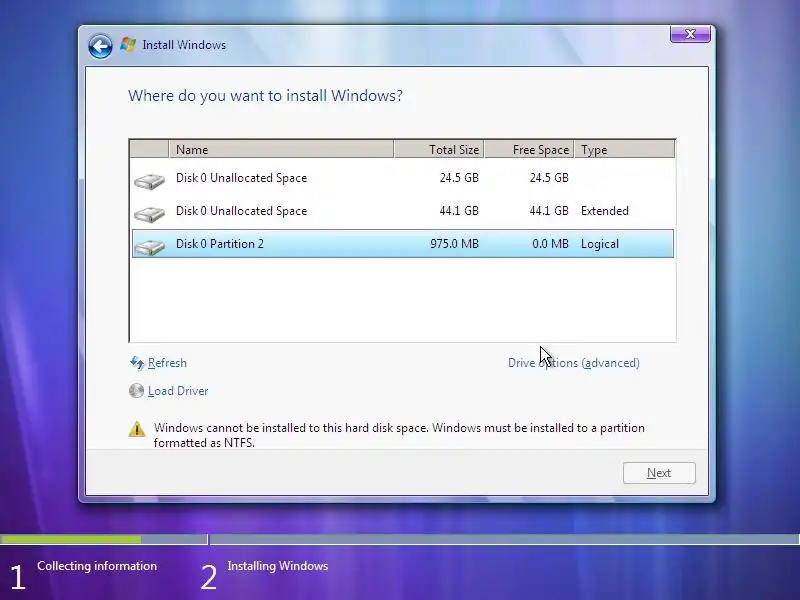The height and width of the screenshot is (600, 800).
Task: Click the Refresh link
Action: coord(167,363)
